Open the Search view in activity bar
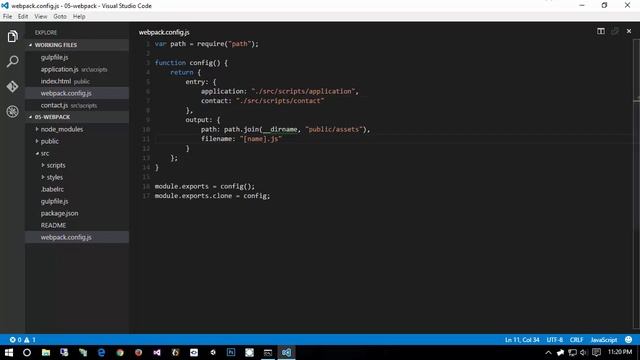 click(12, 62)
